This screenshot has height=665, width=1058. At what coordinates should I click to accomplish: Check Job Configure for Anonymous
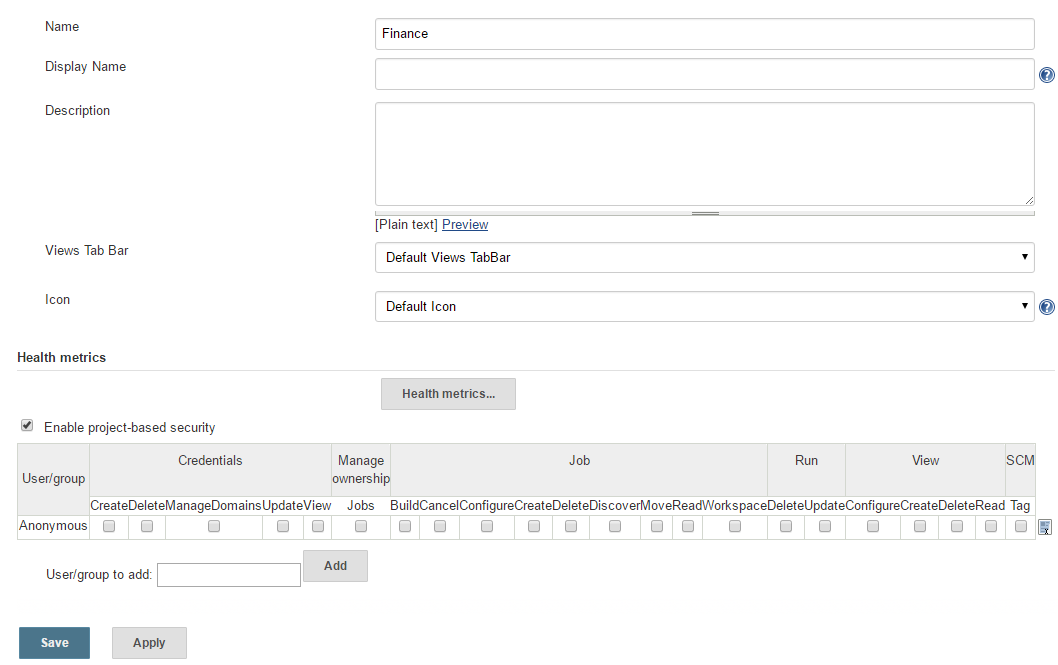point(486,526)
